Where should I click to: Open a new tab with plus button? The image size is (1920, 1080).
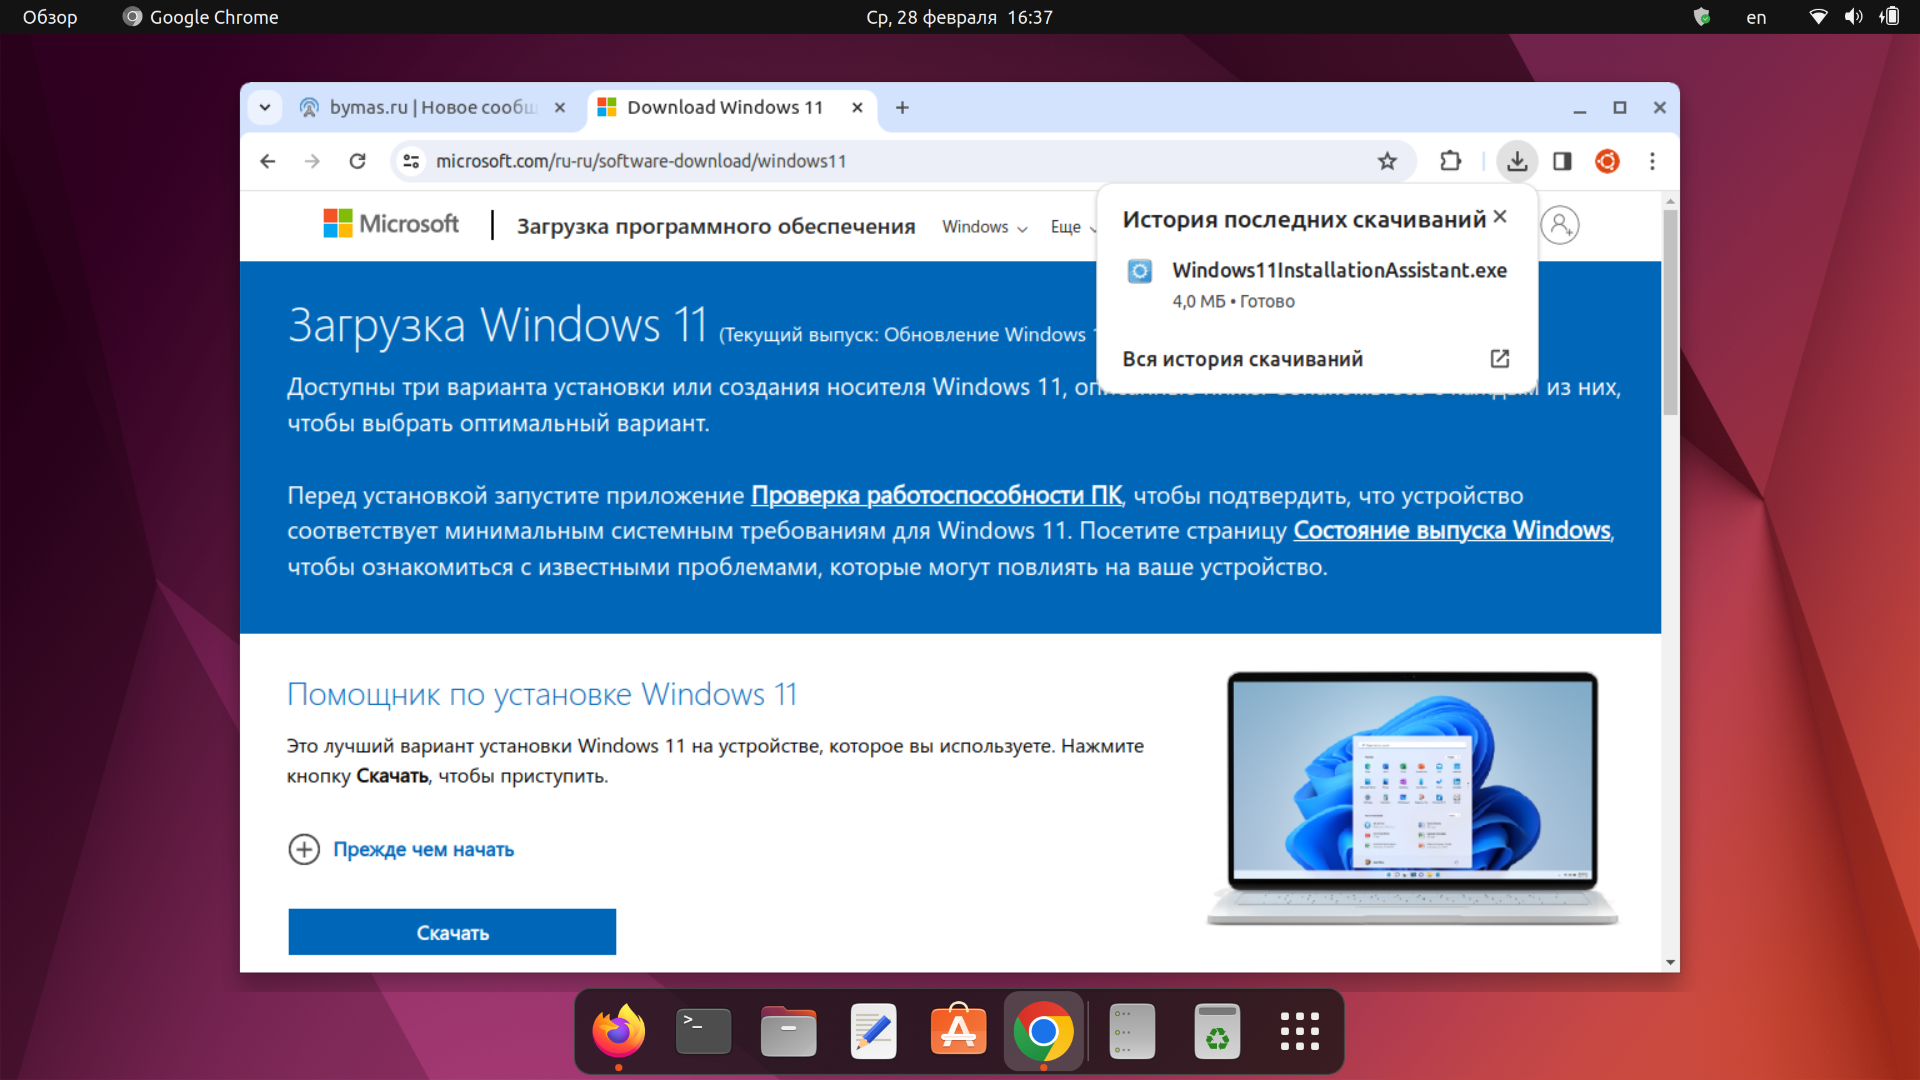click(x=902, y=107)
